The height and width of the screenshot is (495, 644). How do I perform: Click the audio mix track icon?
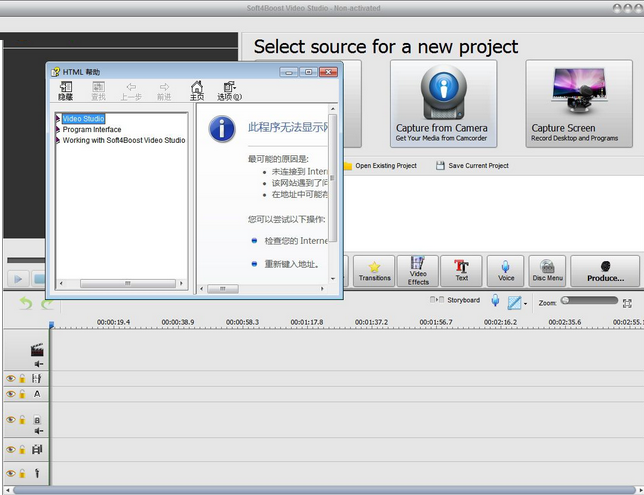click(x=37, y=449)
